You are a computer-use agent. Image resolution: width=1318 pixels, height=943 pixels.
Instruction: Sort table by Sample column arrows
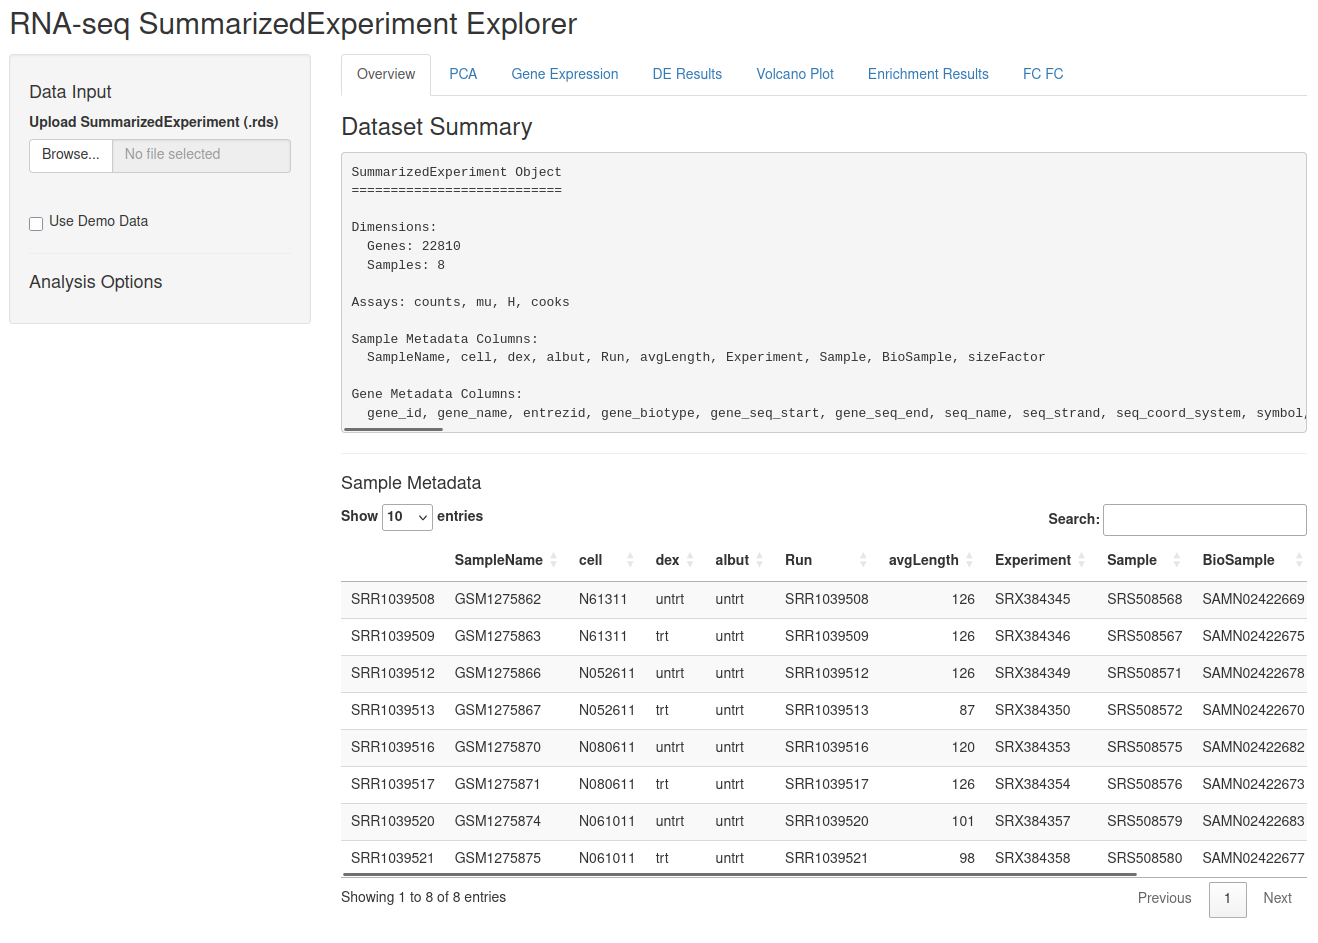(1177, 560)
